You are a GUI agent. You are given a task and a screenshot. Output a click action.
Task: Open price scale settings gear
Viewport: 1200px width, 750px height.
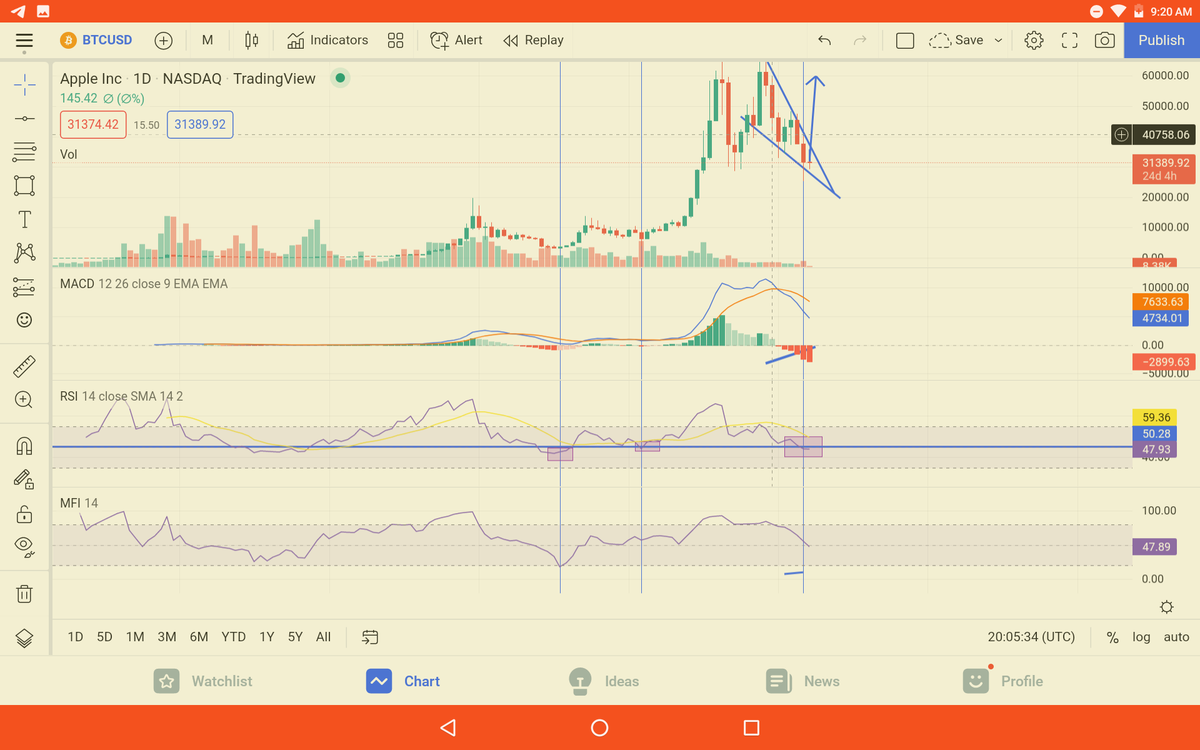(x=1166, y=607)
